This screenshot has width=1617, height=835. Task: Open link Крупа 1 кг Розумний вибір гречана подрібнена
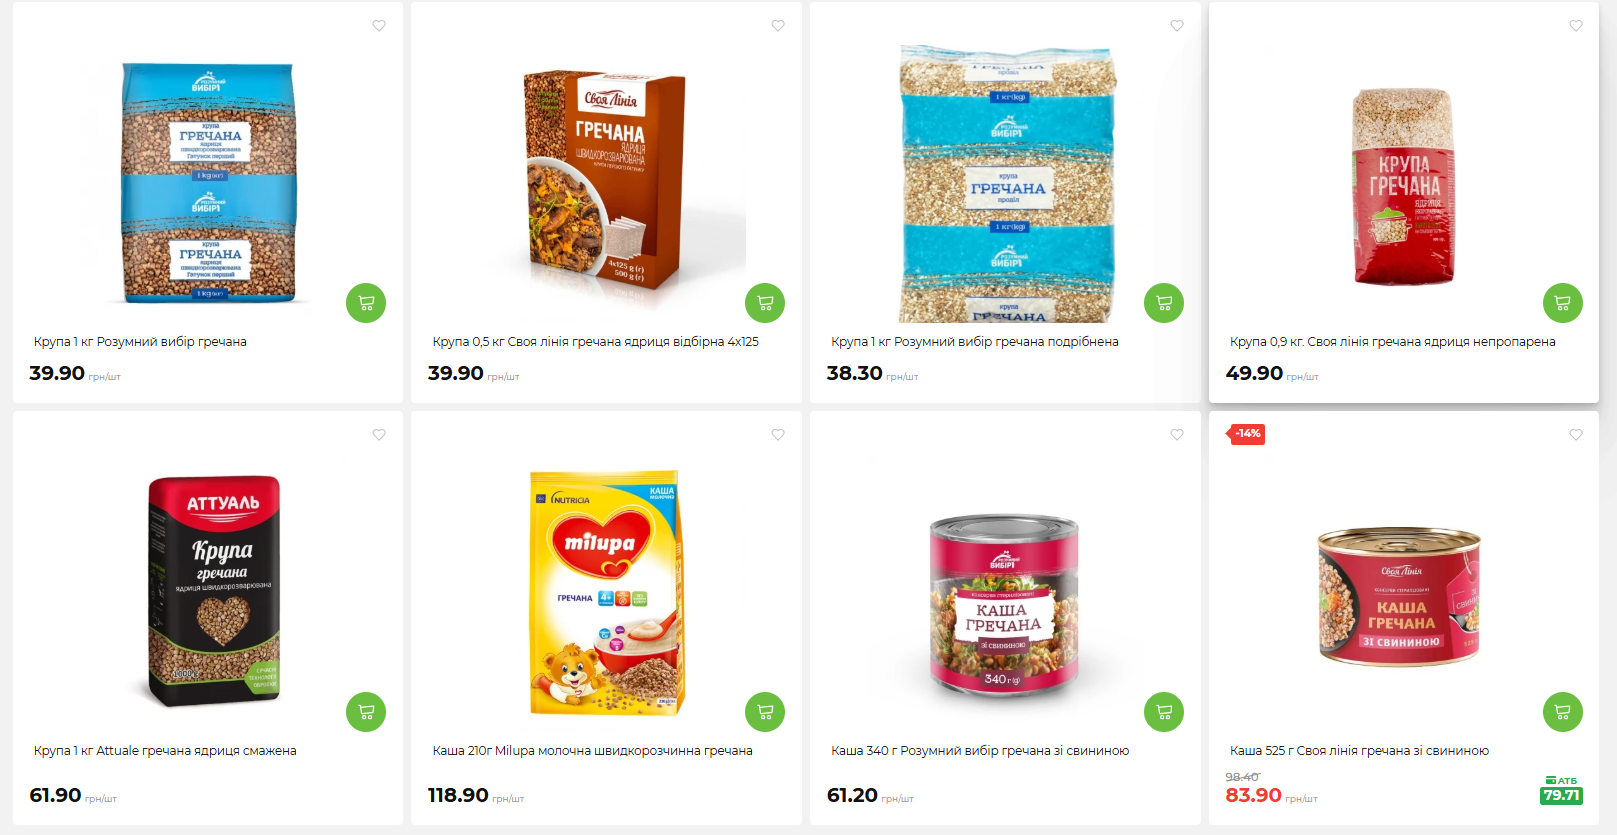pos(975,342)
